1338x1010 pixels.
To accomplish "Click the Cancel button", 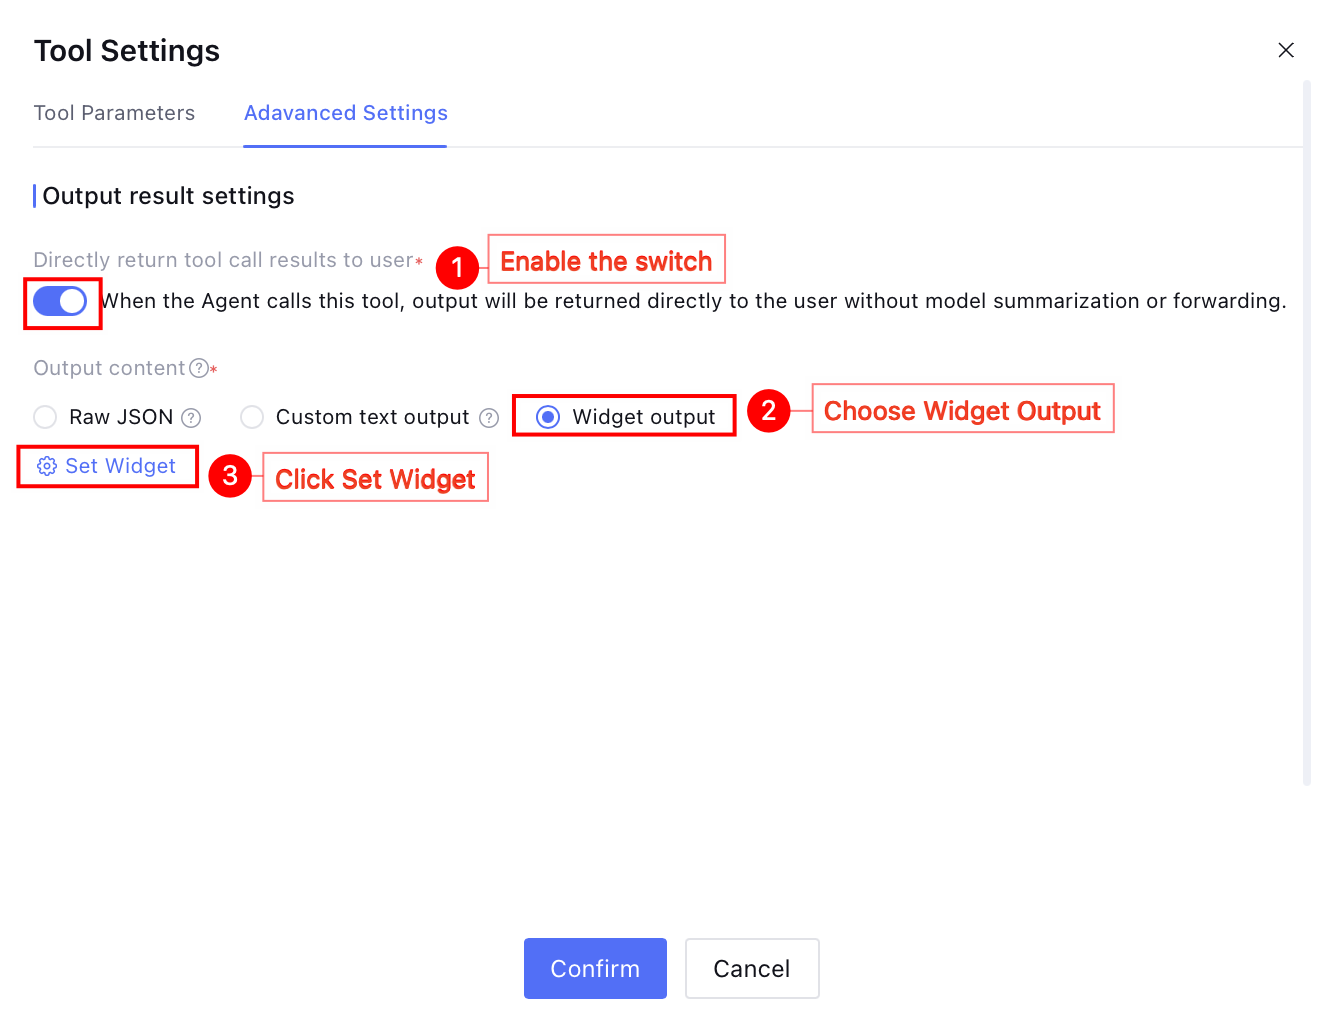I will coord(751,968).
